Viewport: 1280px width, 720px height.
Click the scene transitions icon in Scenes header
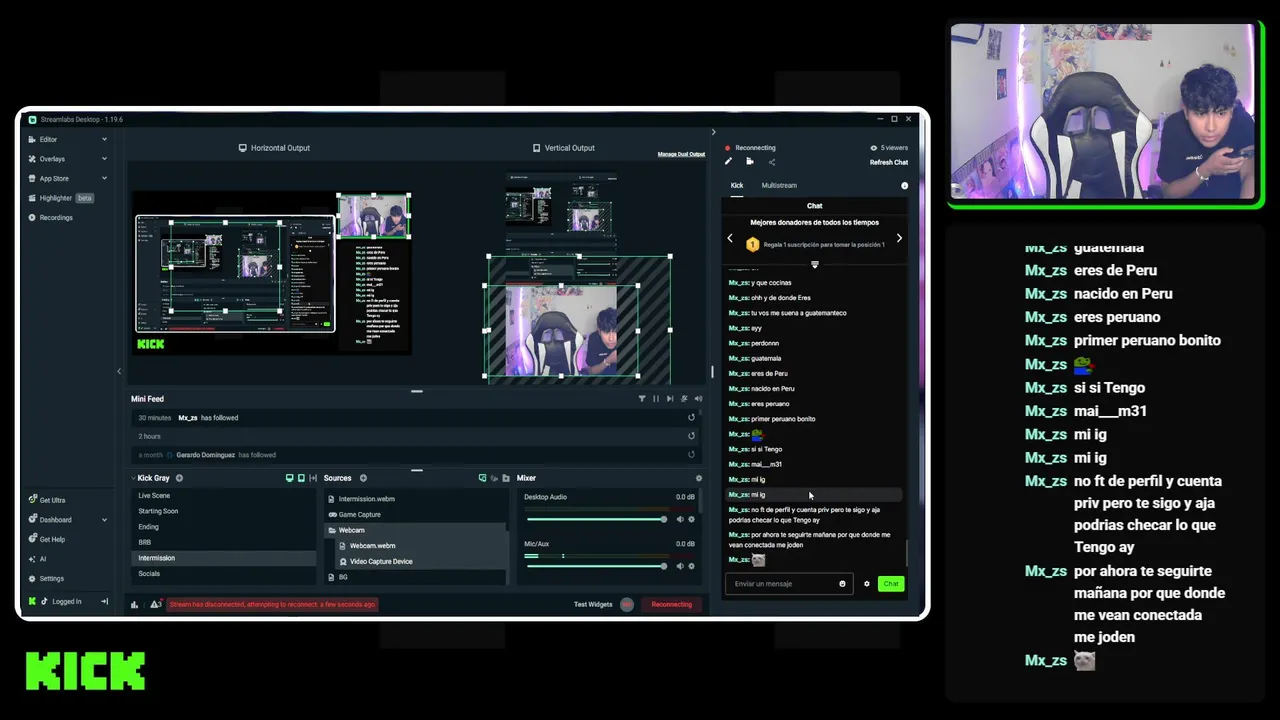(313, 478)
